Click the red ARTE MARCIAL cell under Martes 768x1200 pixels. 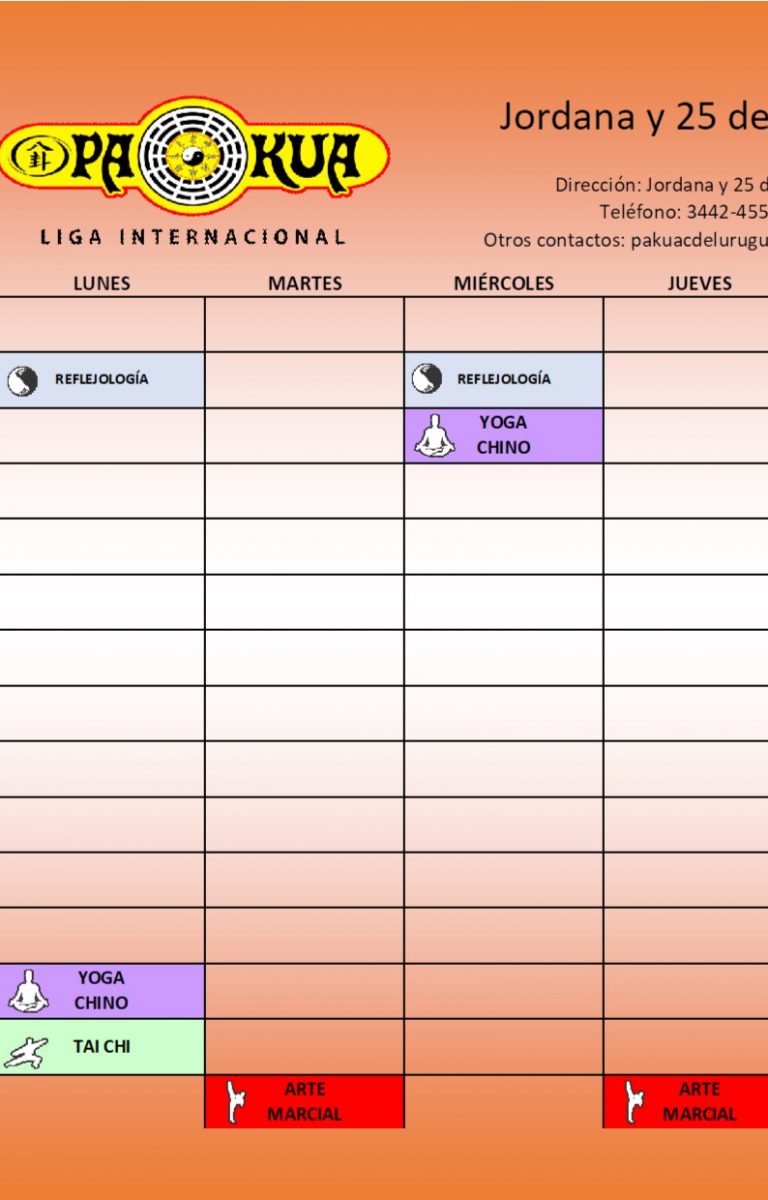coord(305,1101)
